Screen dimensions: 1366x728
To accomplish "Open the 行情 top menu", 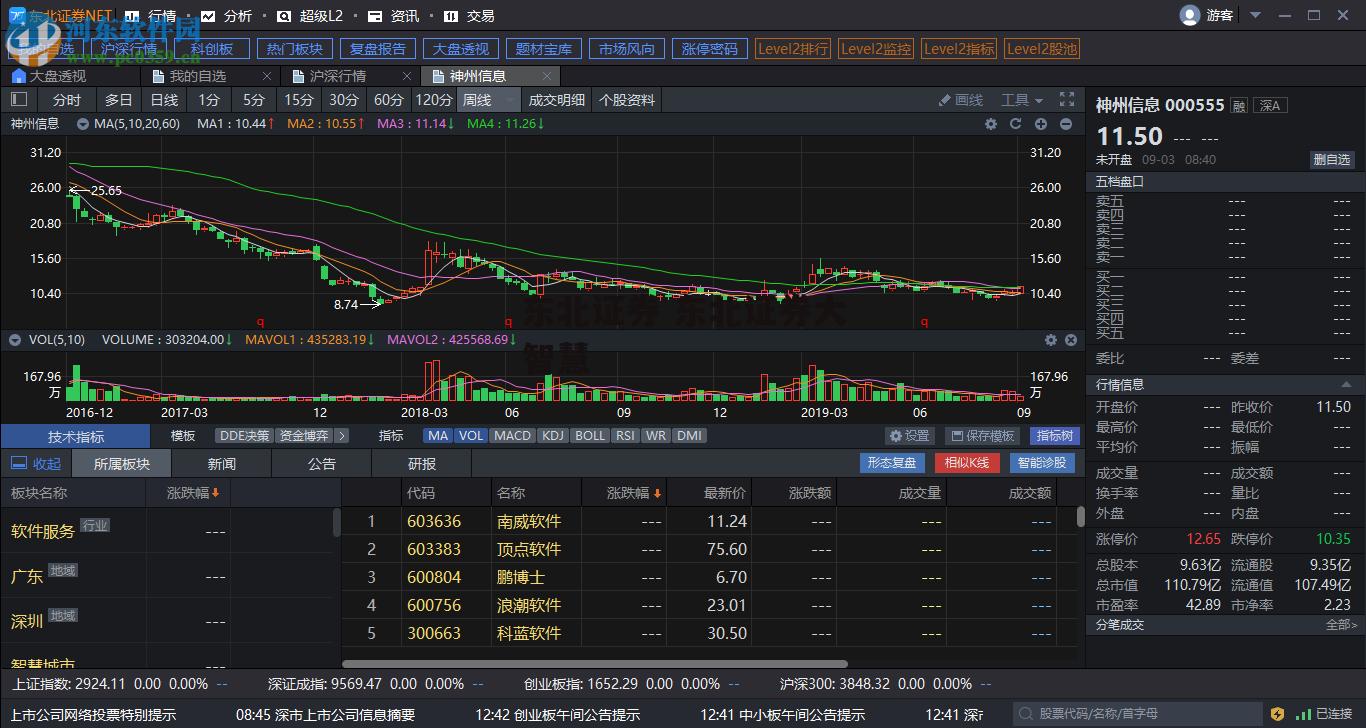I will [x=150, y=16].
